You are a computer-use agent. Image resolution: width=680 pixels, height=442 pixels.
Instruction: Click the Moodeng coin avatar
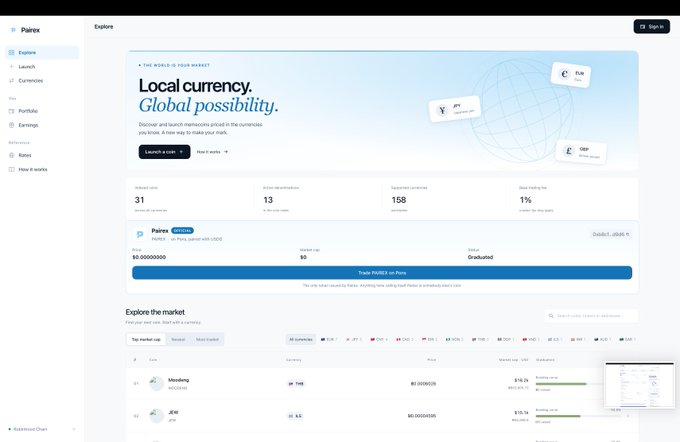click(x=157, y=384)
